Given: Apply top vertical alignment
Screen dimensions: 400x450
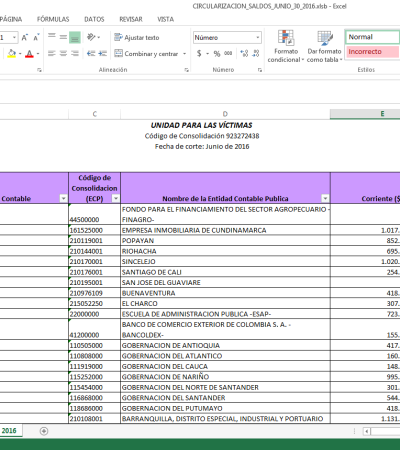Looking at the screenshot, I should 52,37.
